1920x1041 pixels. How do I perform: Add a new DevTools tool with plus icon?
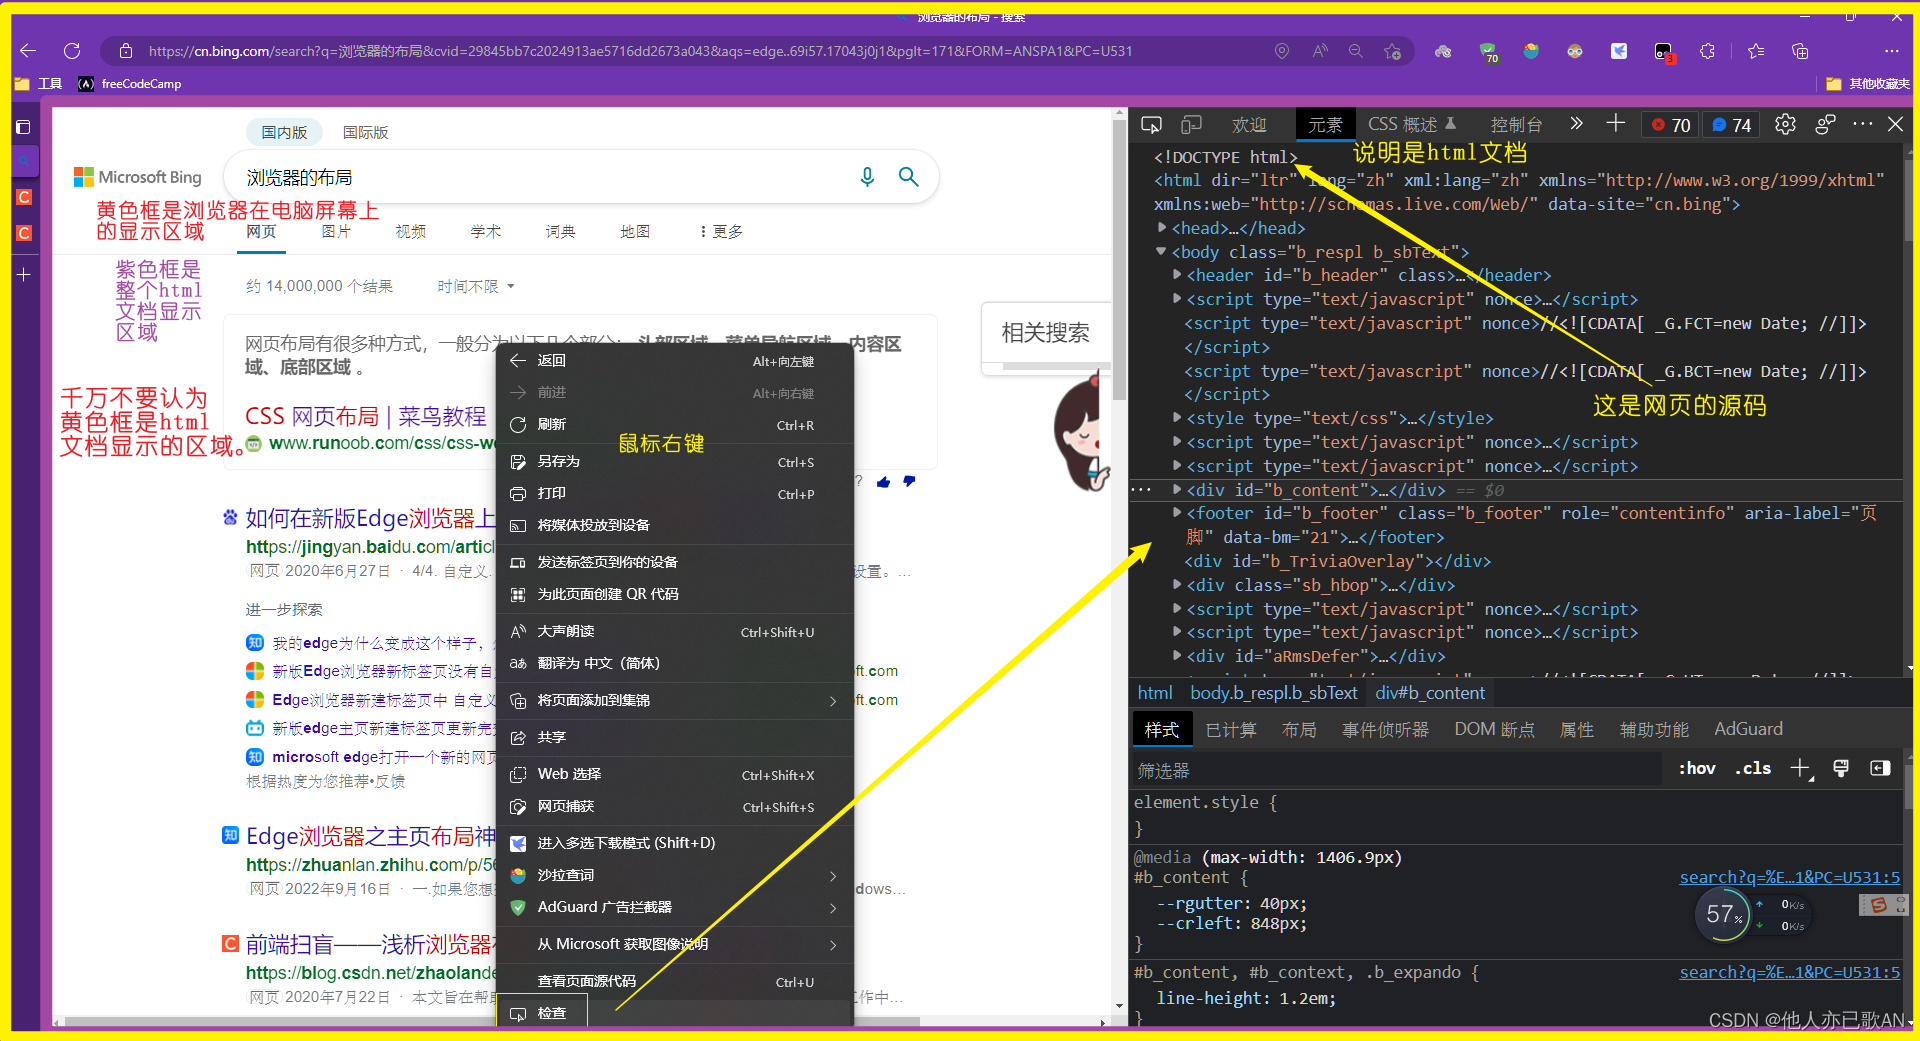click(x=1615, y=123)
